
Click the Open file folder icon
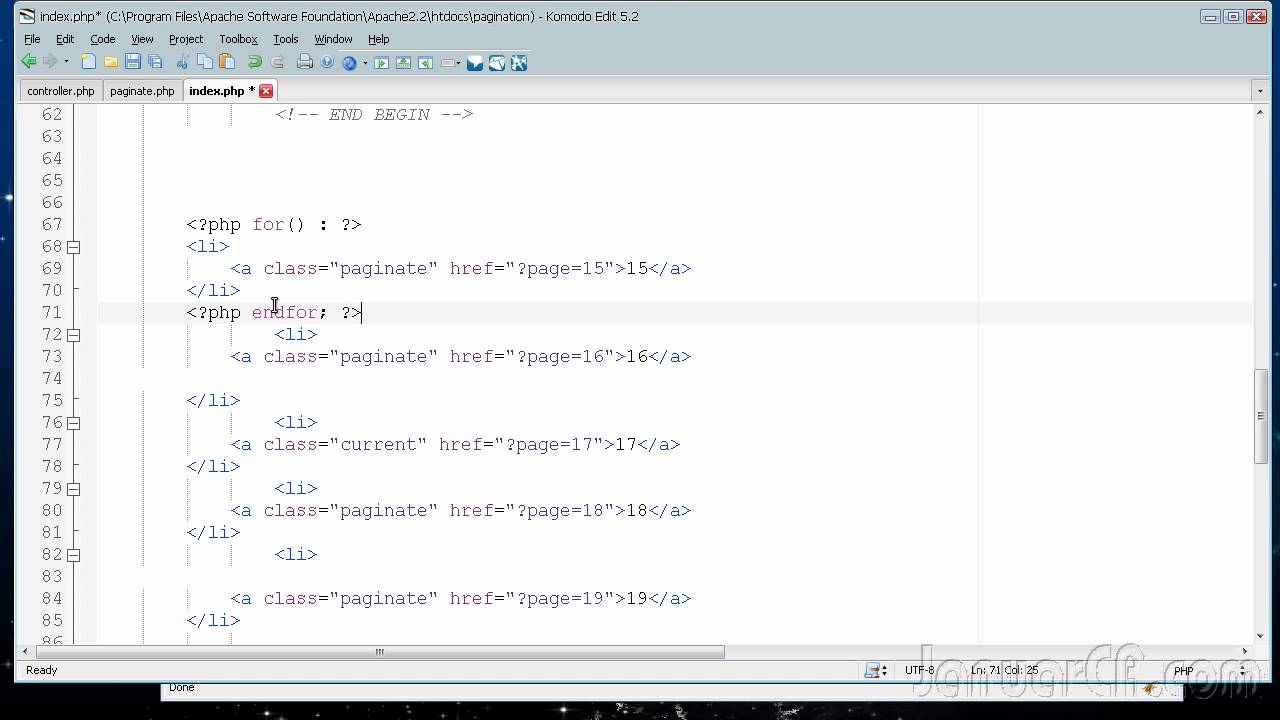111,62
